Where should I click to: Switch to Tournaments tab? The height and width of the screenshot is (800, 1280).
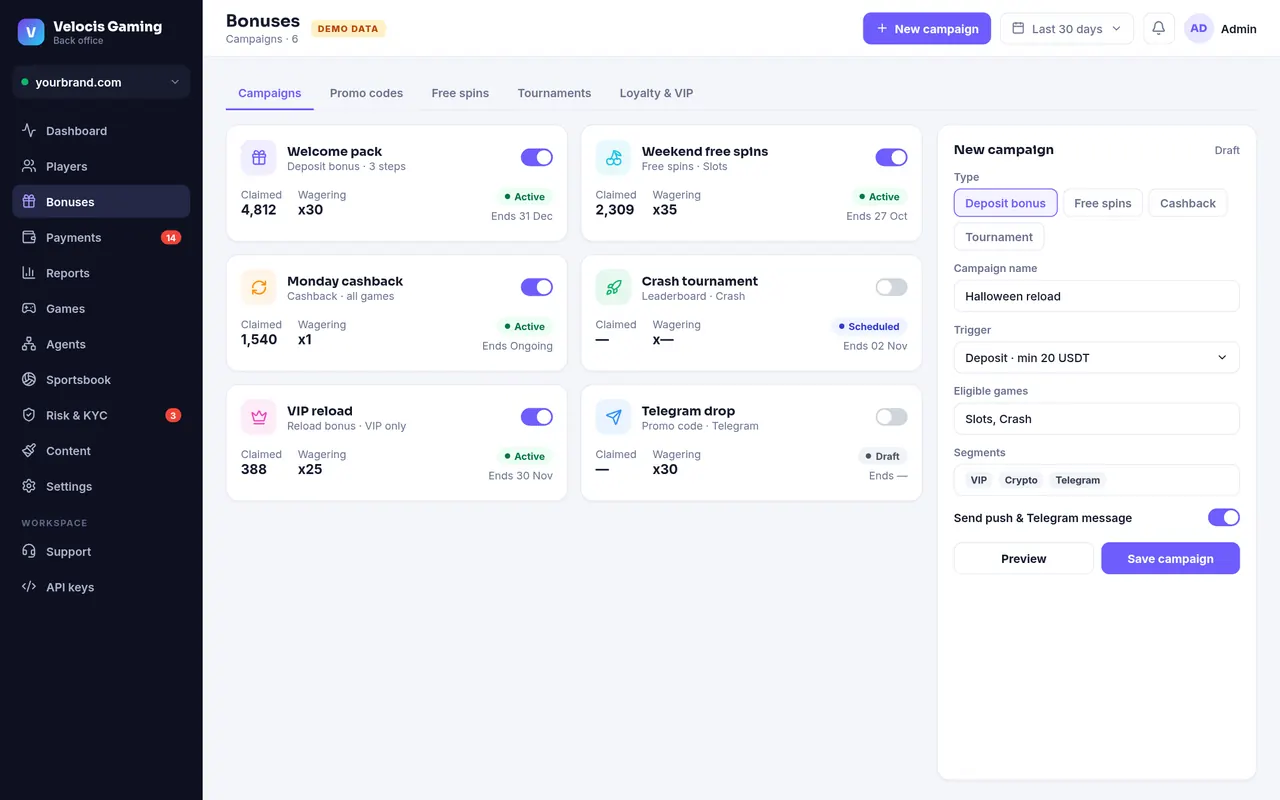click(554, 93)
